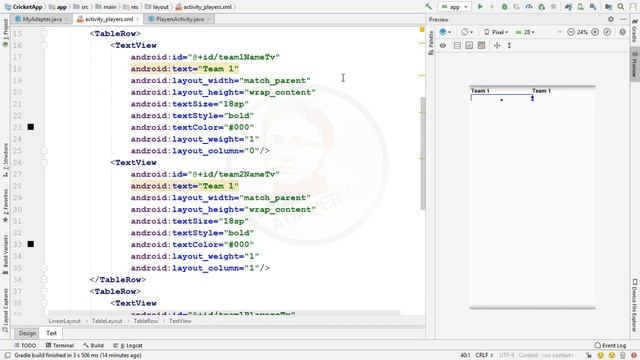Click the Attach Debugger to process icon
Viewport: 640px width, 360px height.
pos(542,7)
